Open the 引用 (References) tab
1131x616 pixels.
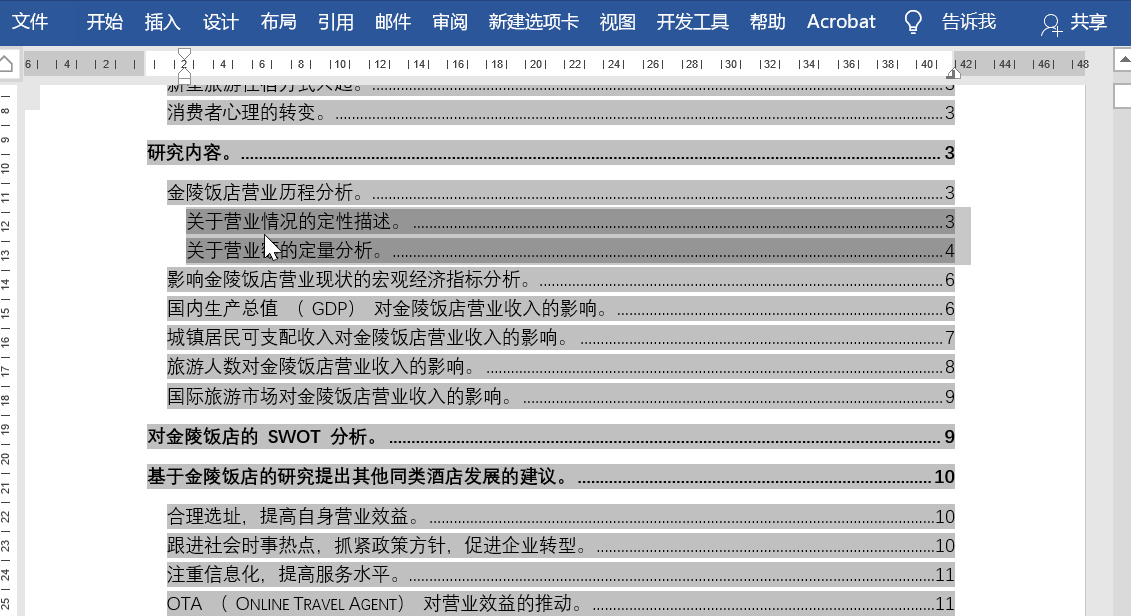point(335,22)
